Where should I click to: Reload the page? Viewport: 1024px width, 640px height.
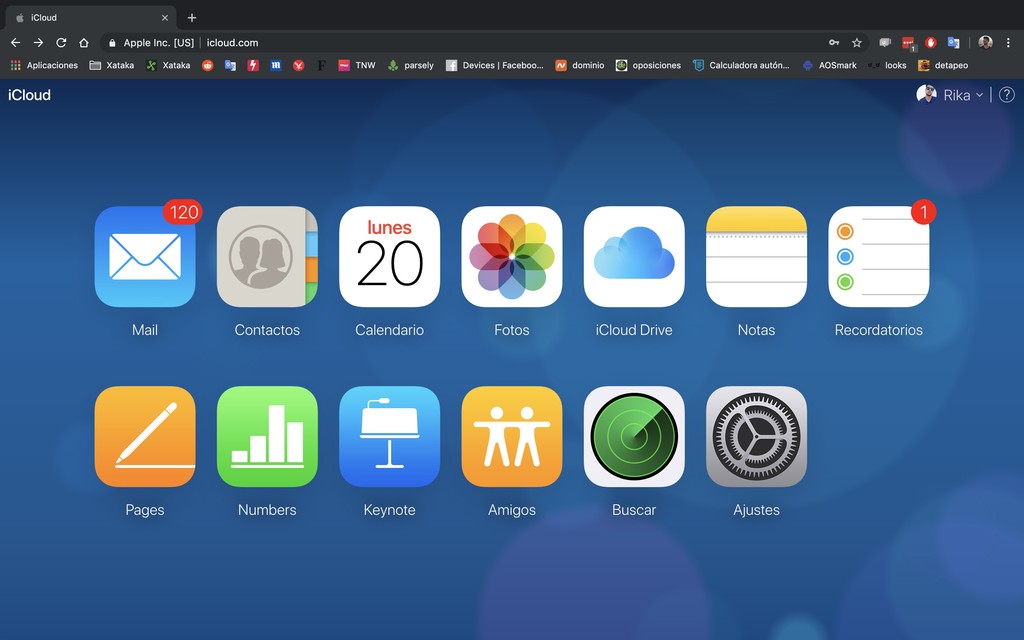pyautogui.click(x=61, y=43)
